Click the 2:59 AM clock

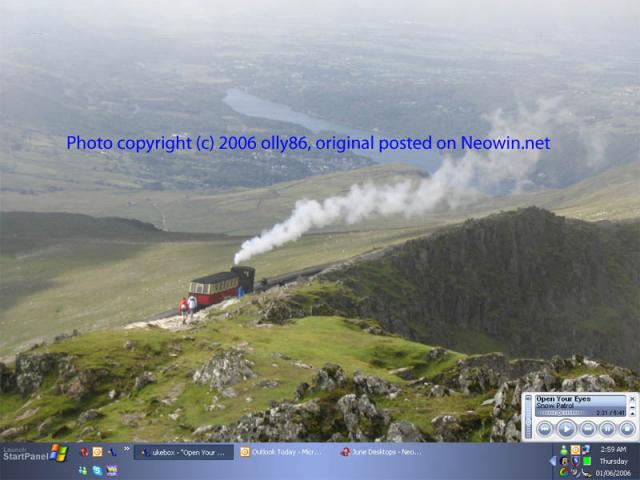tap(613, 449)
